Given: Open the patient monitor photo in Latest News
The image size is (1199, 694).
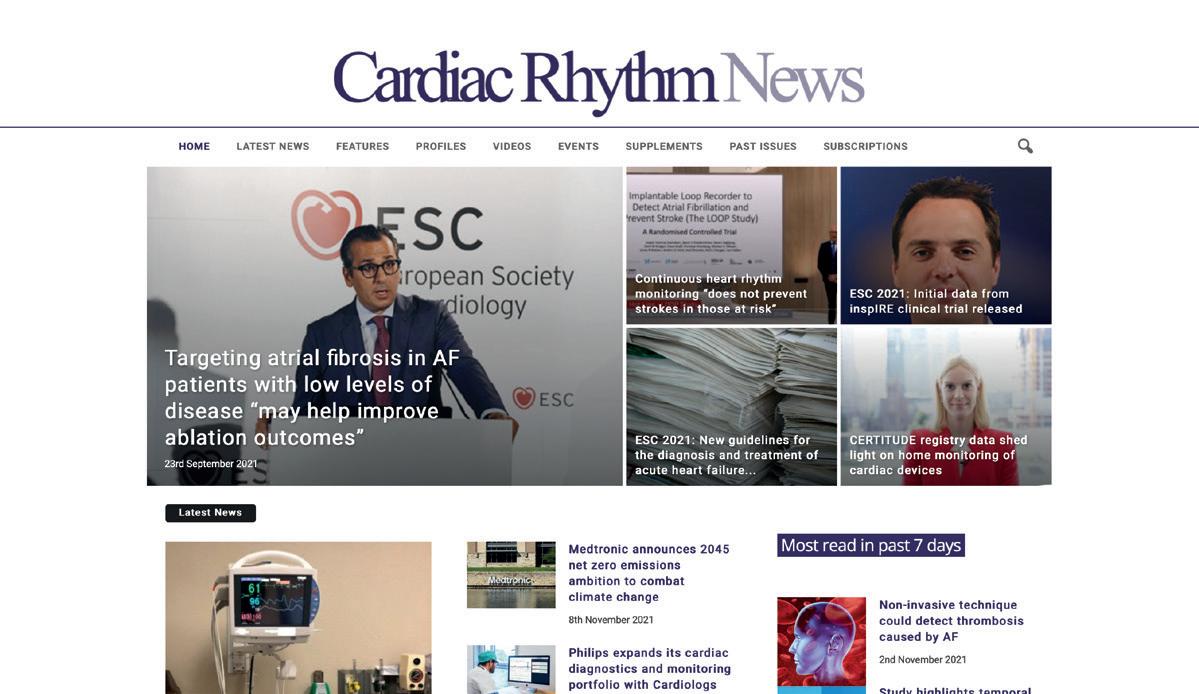Looking at the screenshot, I should (298, 618).
